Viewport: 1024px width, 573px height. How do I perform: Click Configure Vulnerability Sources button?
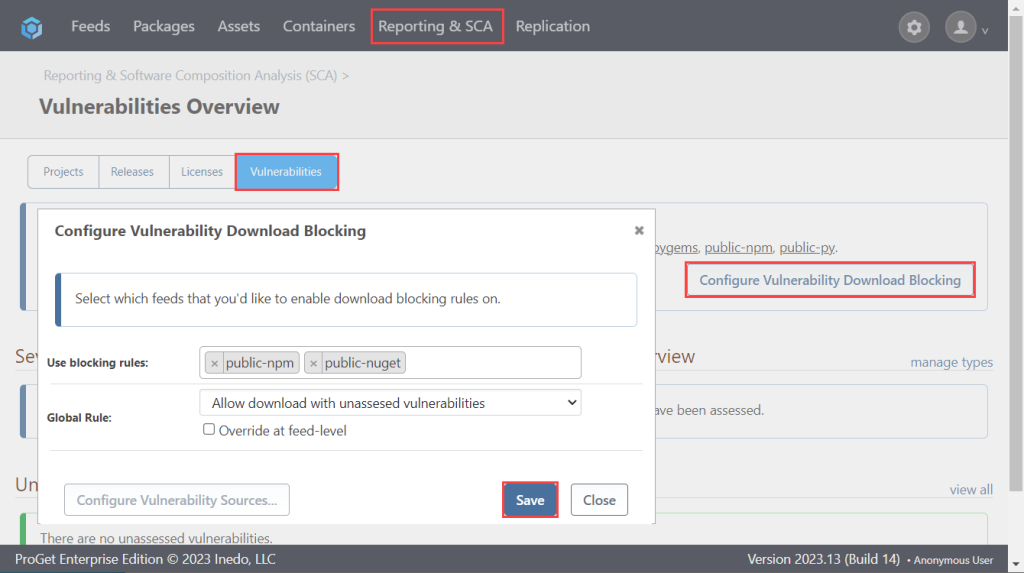177,500
